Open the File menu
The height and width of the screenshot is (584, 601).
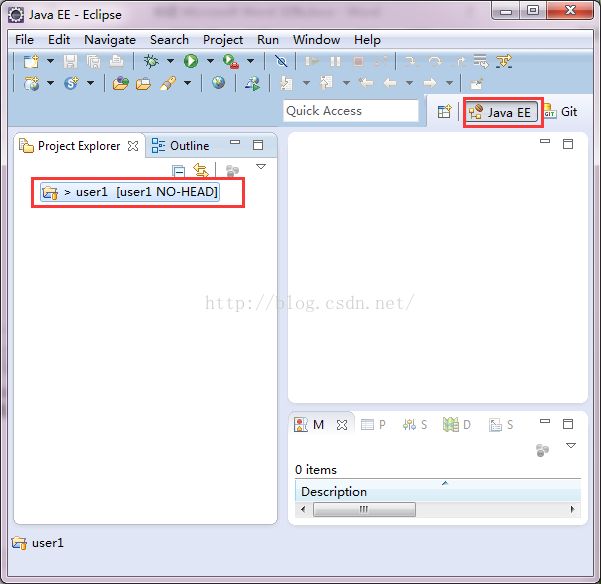[x=24, y=39]
